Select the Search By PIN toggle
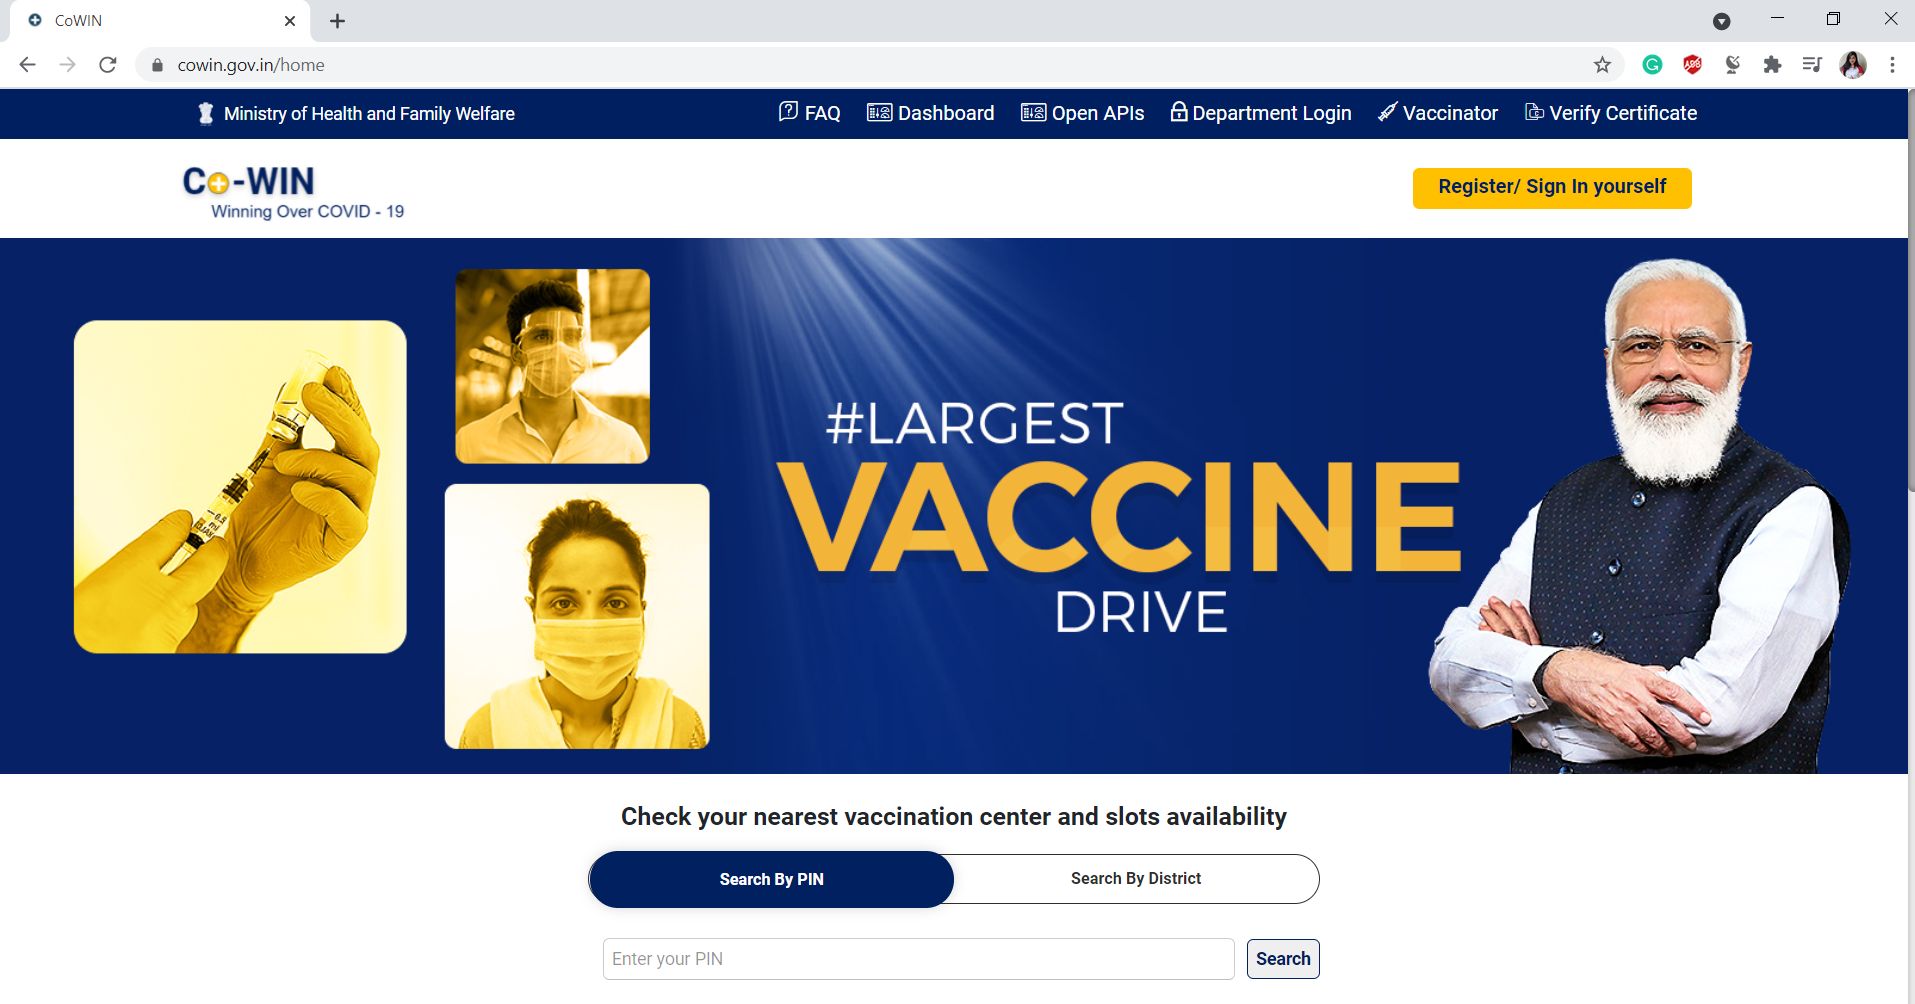Viewport: 1915px width, 1004px height. click(x=771, y=879)
